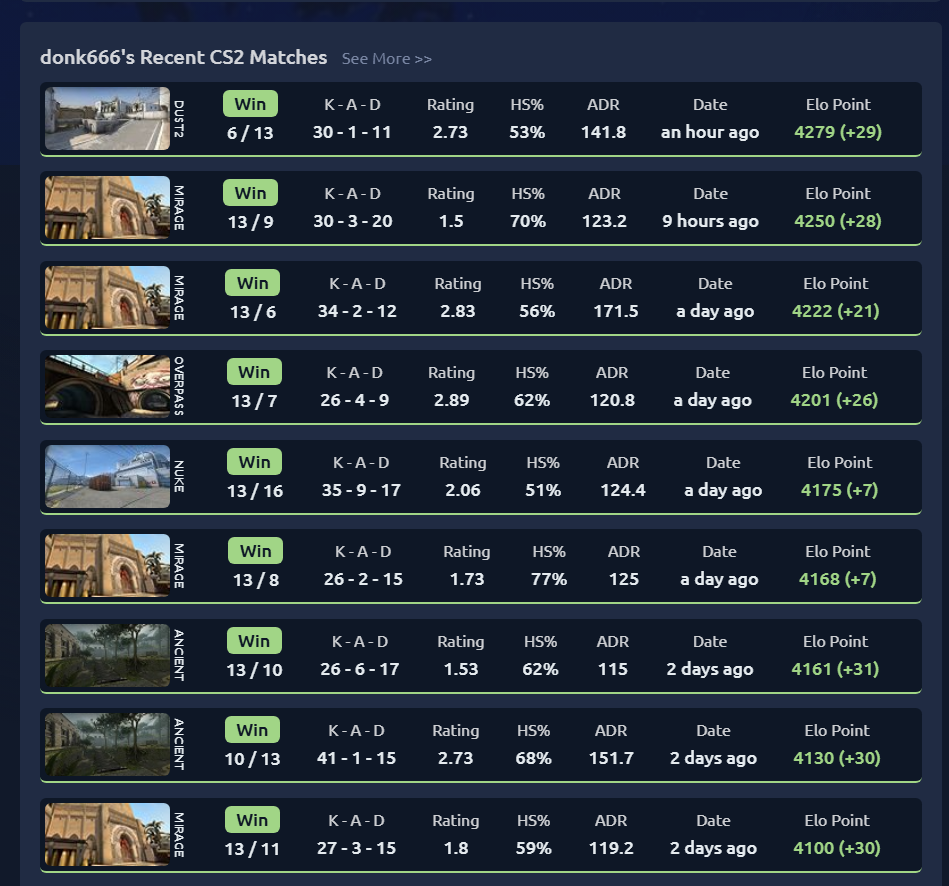The width and height of the screenshot is (949, 886).
Task: Open Mirage thumbnail in the 13 / 8 match
Action: 107,565
